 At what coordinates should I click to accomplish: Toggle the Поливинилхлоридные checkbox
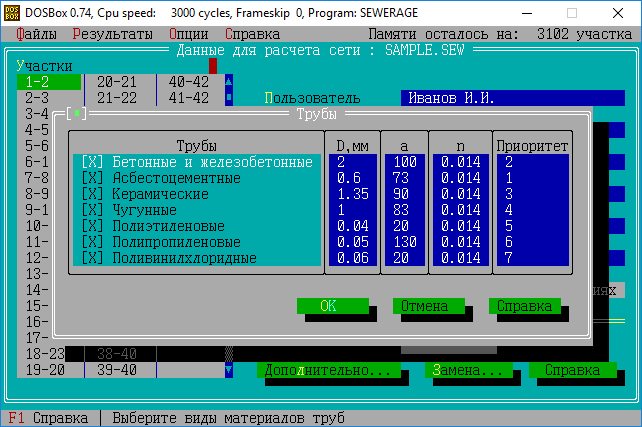[x=92, y=258]
